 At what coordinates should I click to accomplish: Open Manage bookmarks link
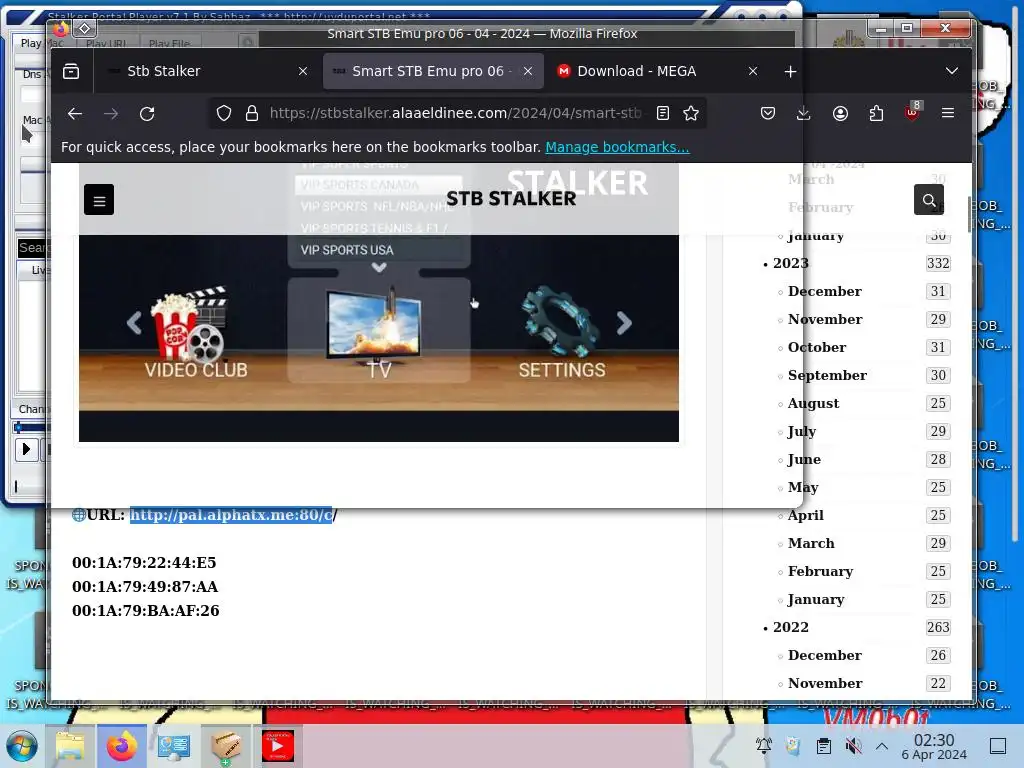pyautogui.click(x=617, y=147)
